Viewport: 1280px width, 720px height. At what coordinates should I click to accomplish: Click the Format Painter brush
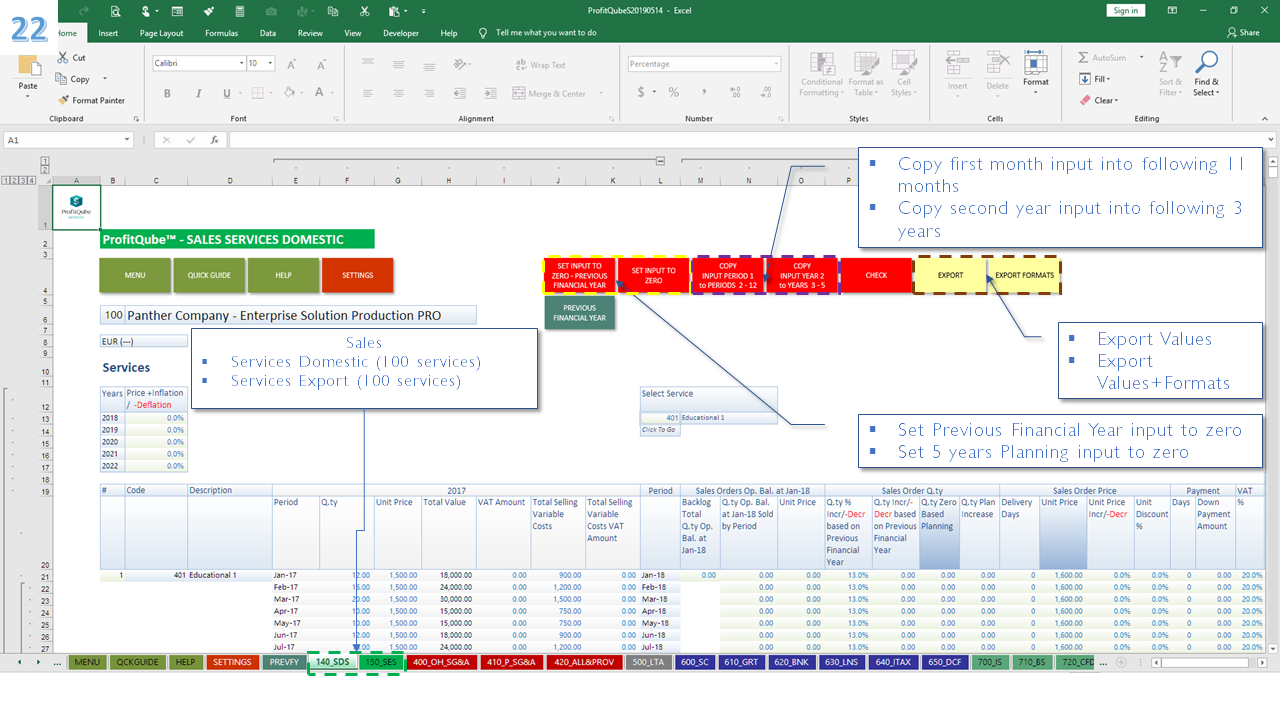coord(64,100)
